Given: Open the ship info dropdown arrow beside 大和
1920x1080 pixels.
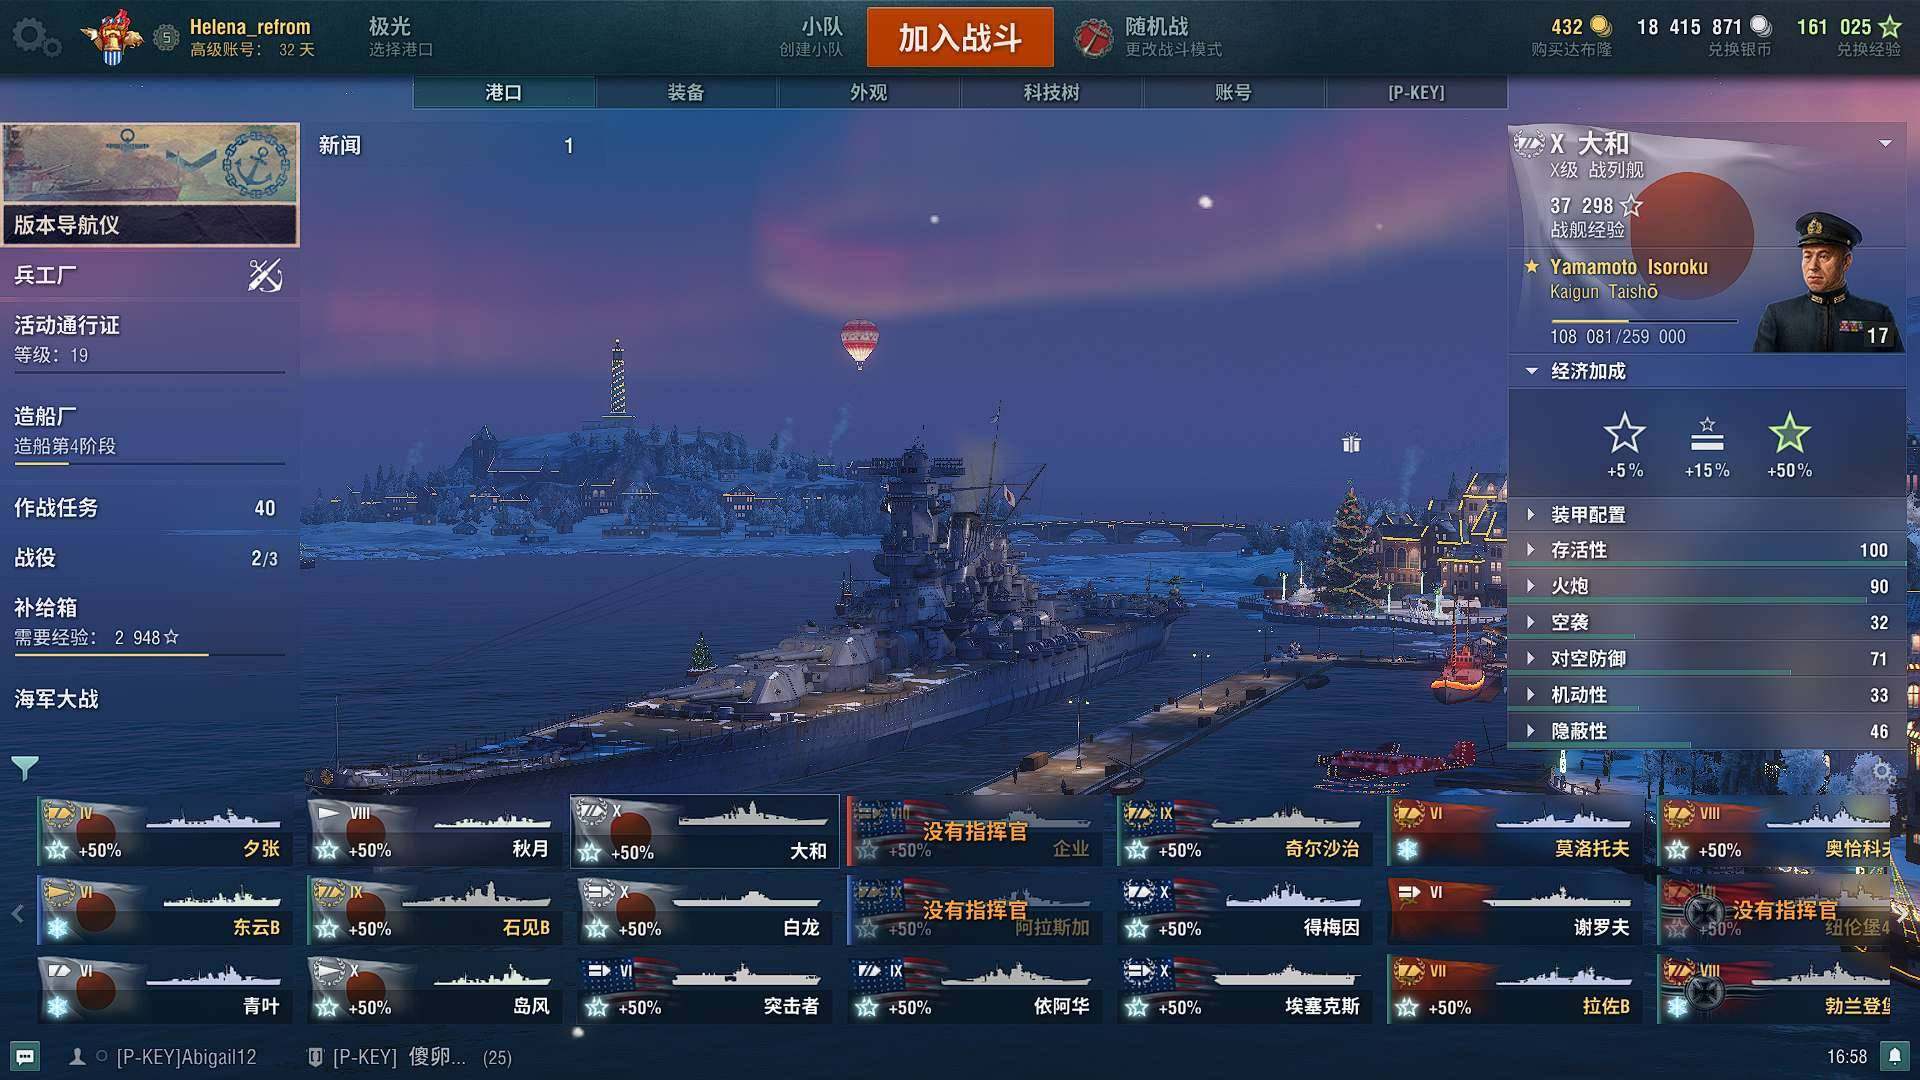Looking at the screenshot, I should point(1885,143).
